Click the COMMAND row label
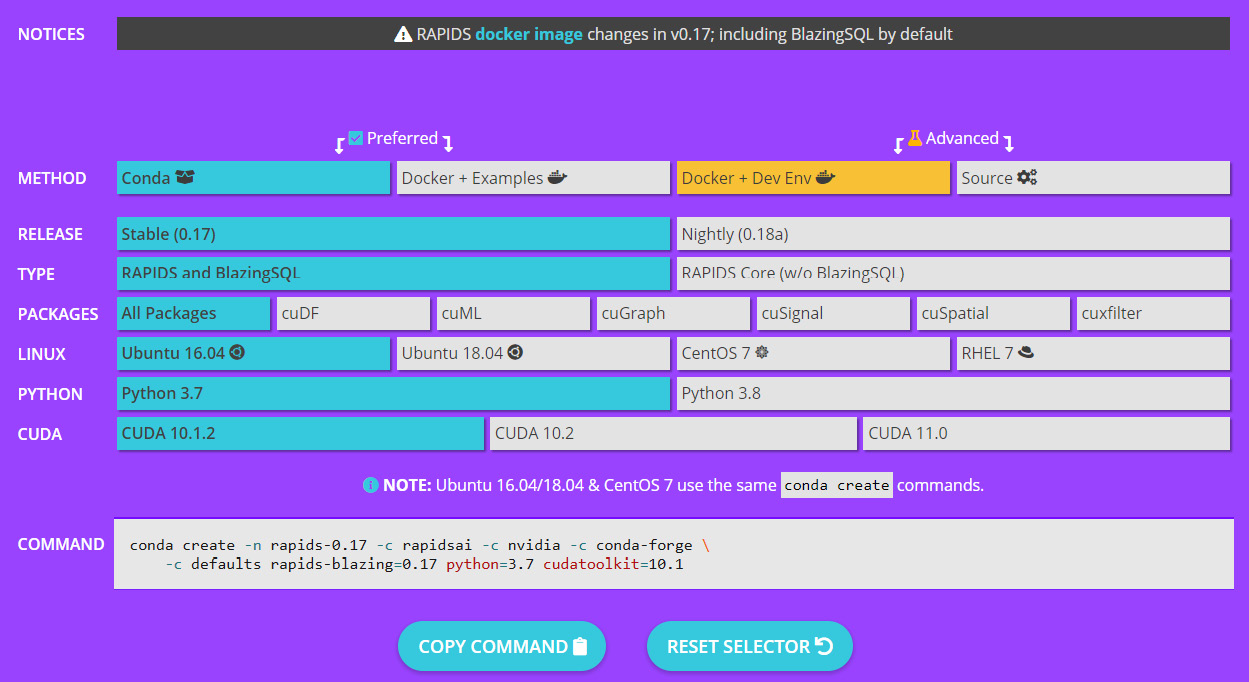 61,544
